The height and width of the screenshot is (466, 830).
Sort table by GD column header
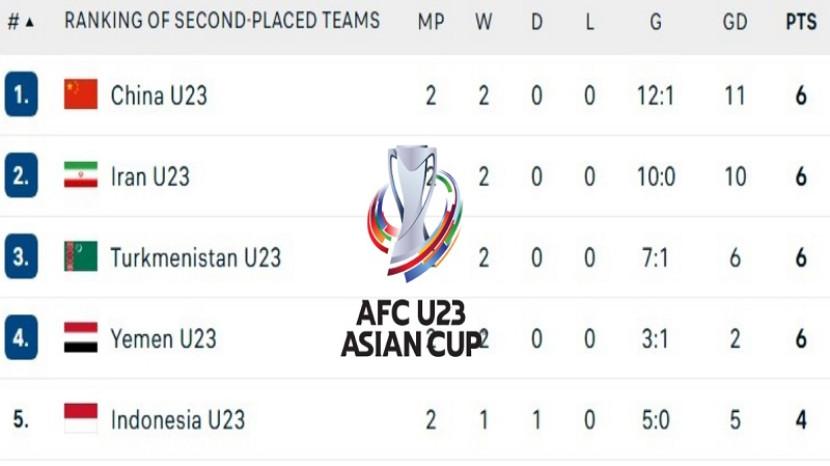click(735, 22)
